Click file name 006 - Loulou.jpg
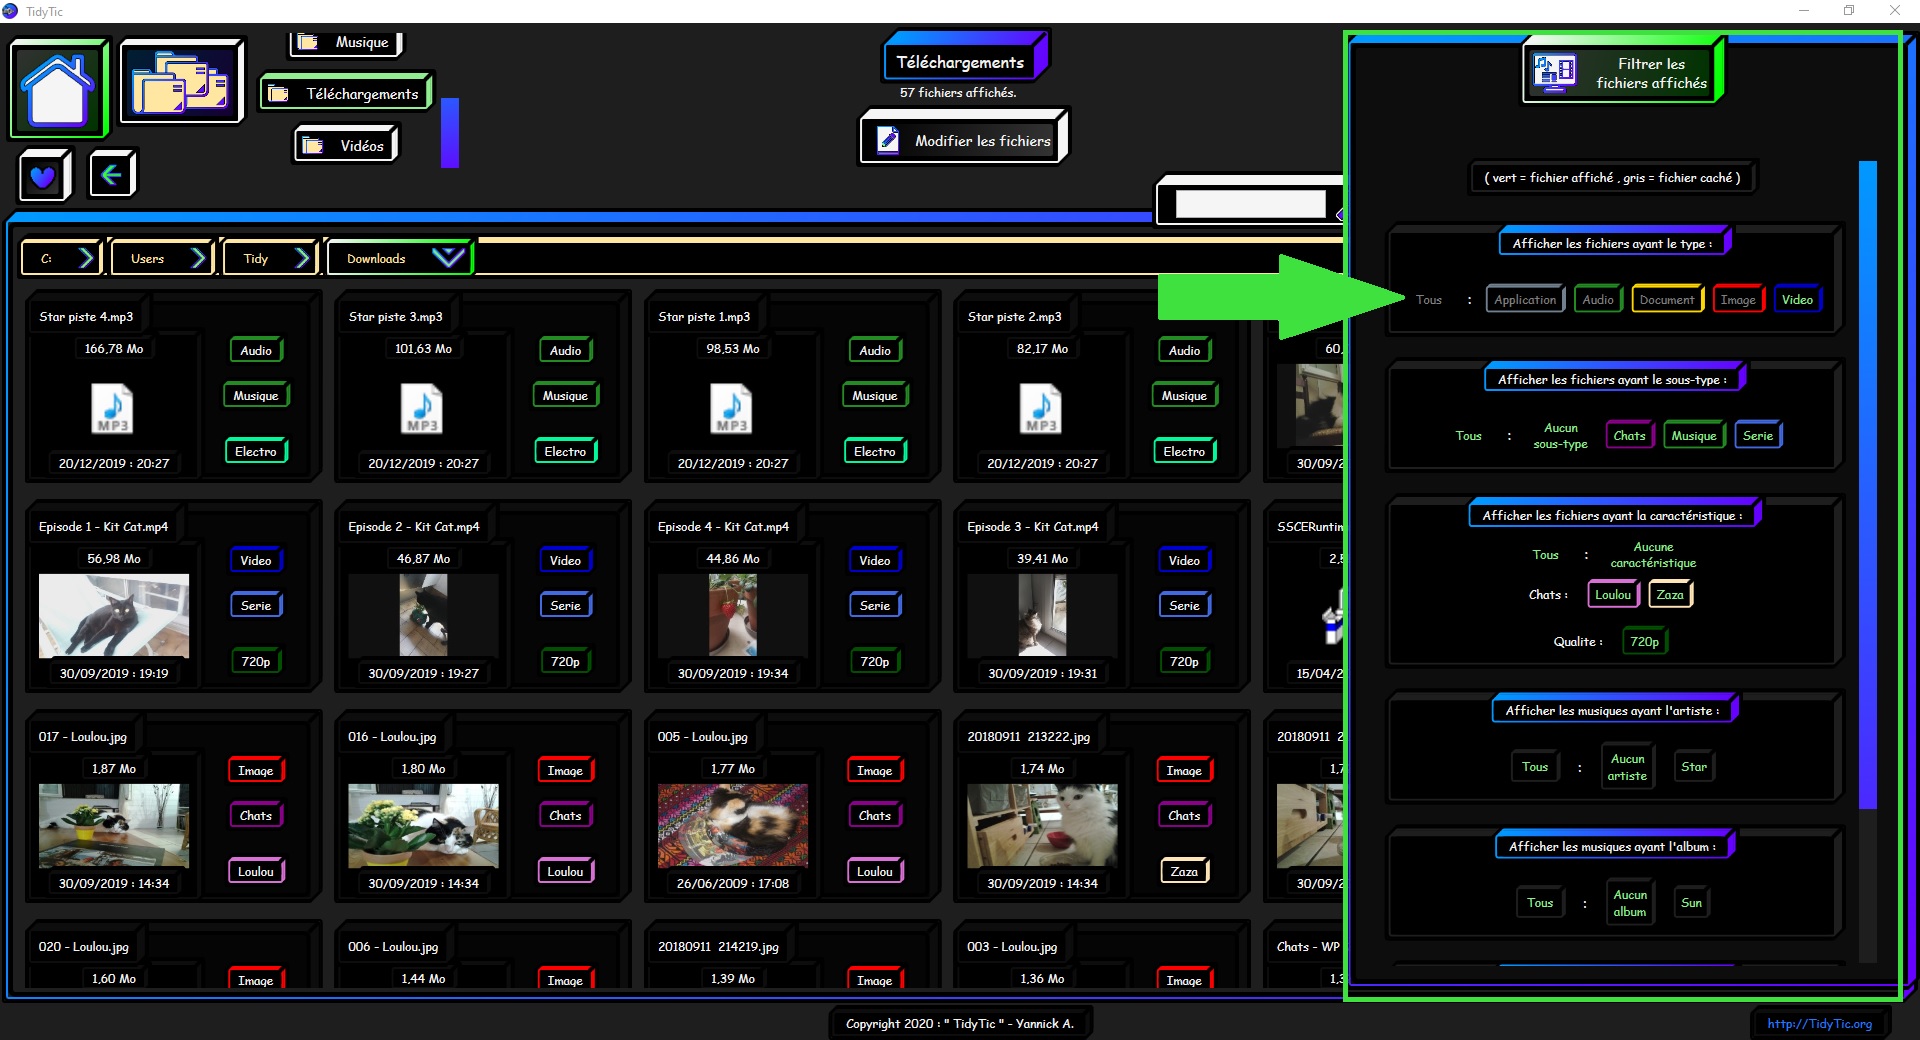The height and width of the screenshot is (1040, 1920). pos(393,946)
